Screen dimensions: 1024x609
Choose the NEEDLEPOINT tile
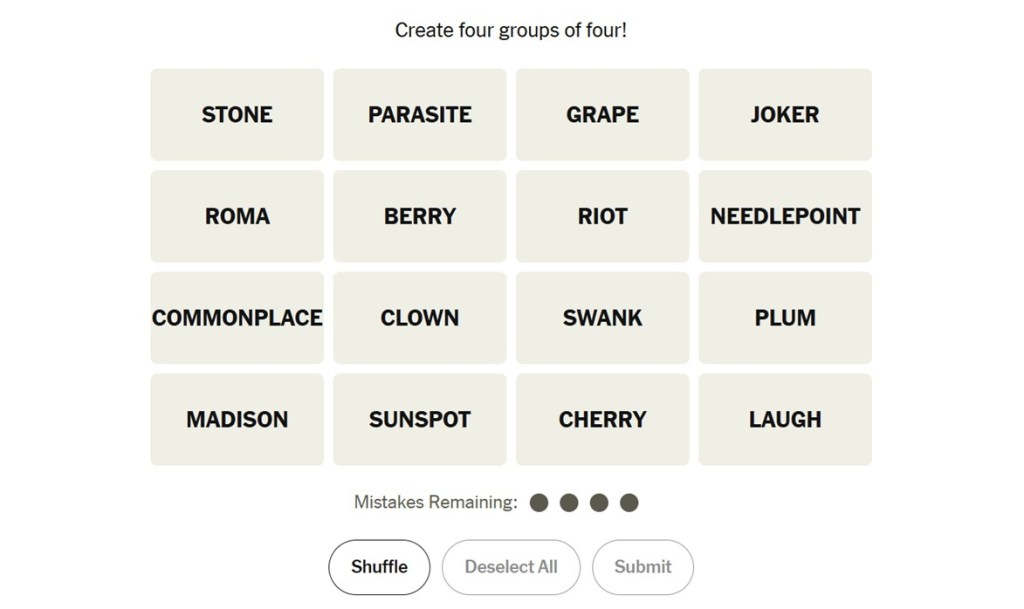785,216
